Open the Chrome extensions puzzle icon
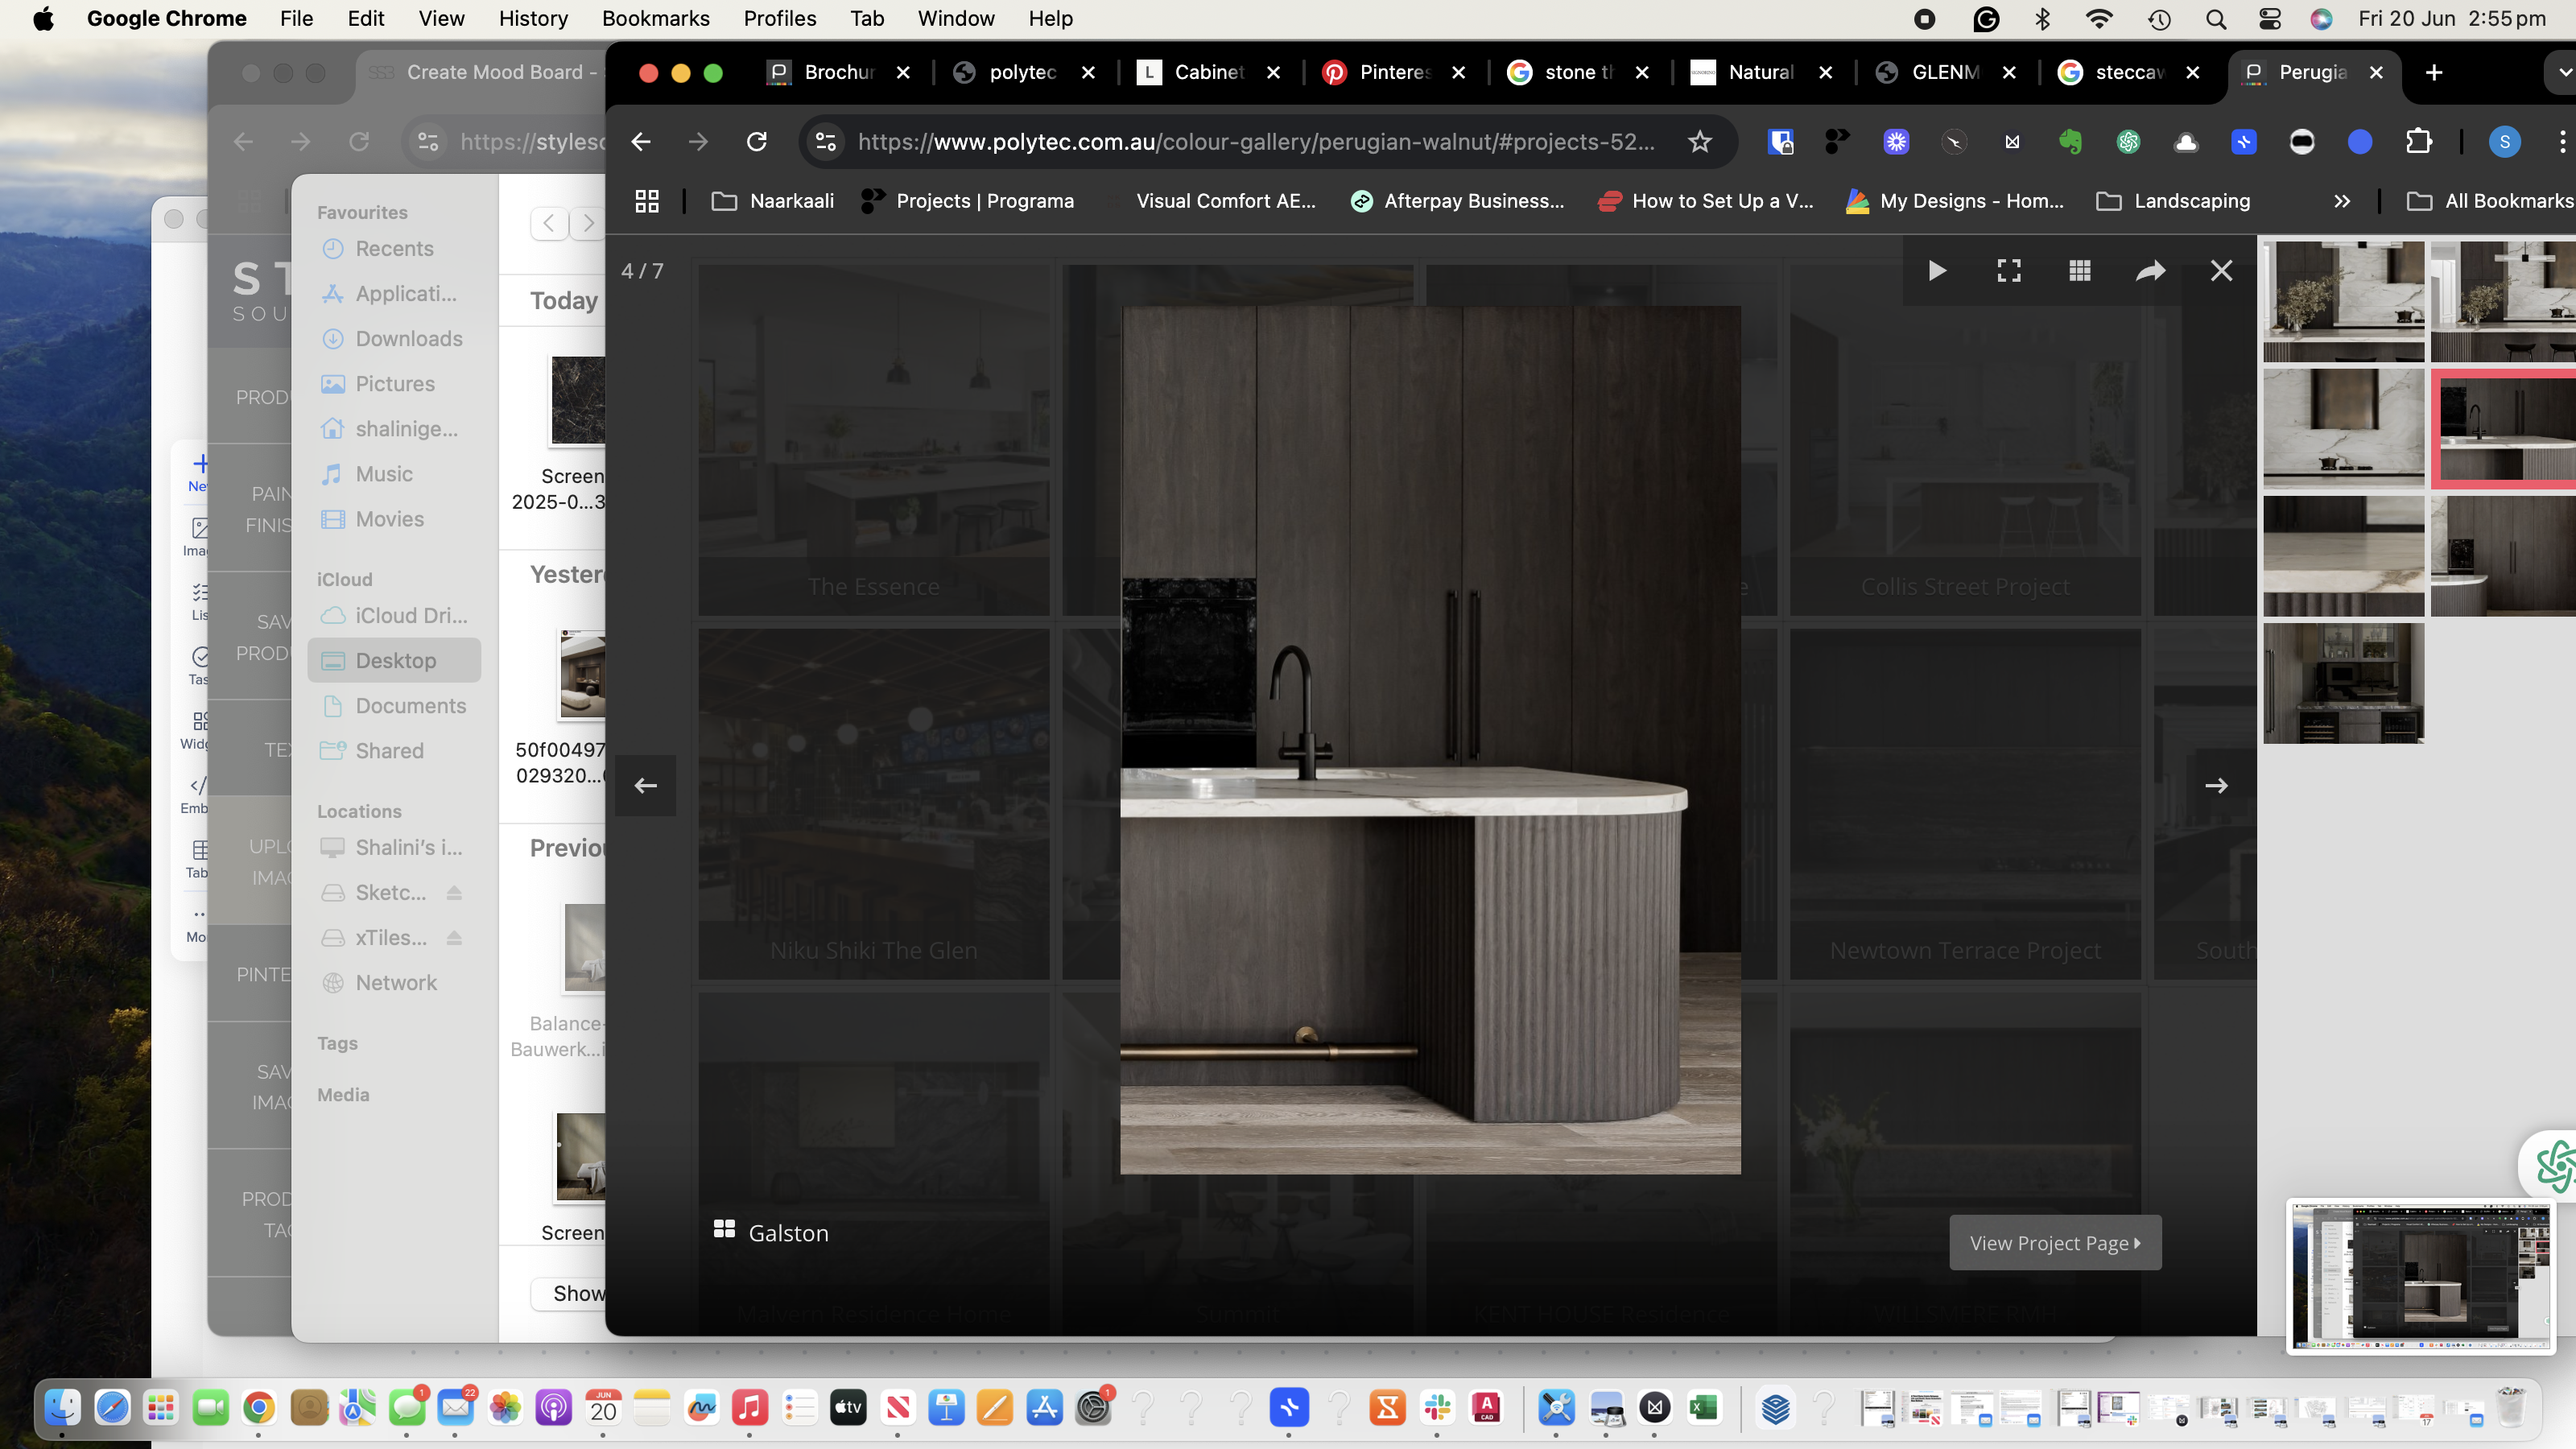This screenshot has height=1449, width=2576. coord(2418,142)
